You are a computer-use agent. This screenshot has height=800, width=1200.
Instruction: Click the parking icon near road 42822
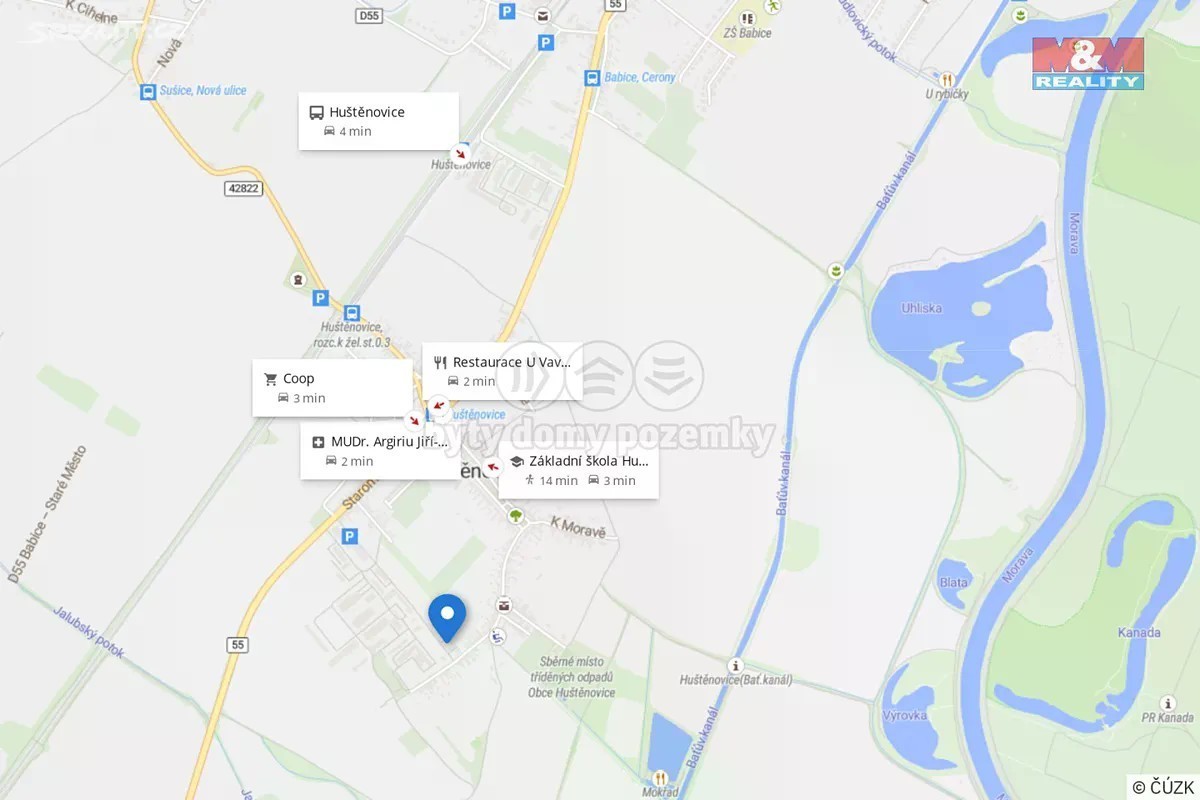320,297
